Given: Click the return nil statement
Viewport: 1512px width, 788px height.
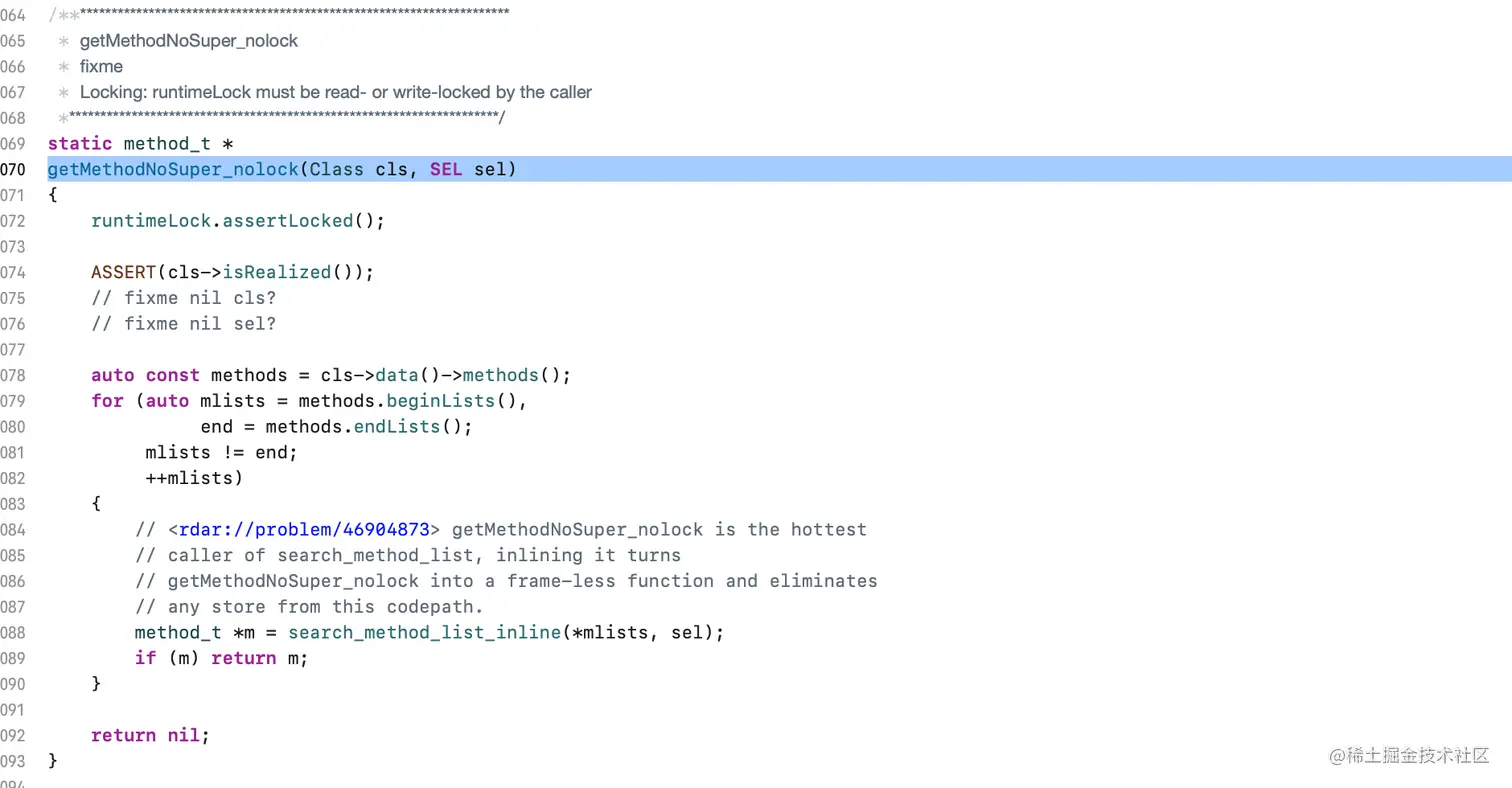Looking at the screenshot, I should coord(148,735).
